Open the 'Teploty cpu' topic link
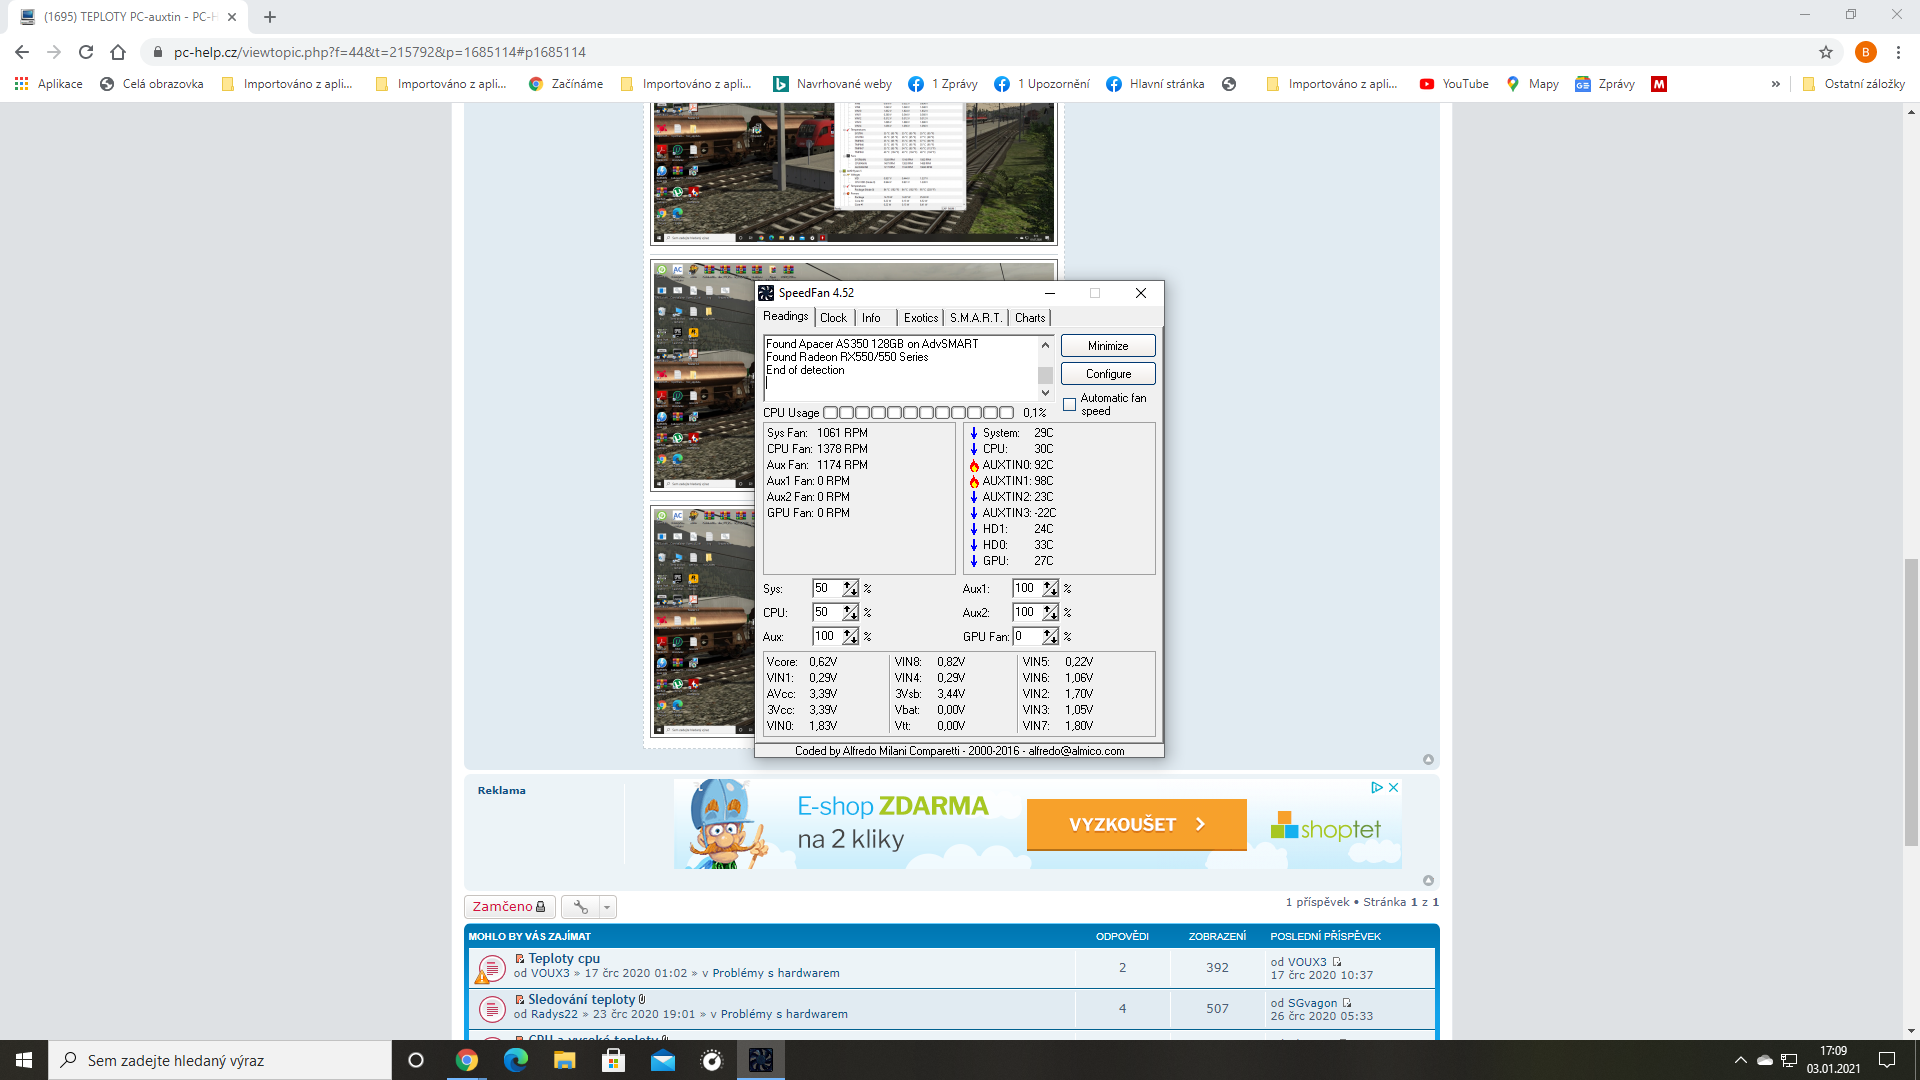The image size is (1920, 1080). [564, 958]
